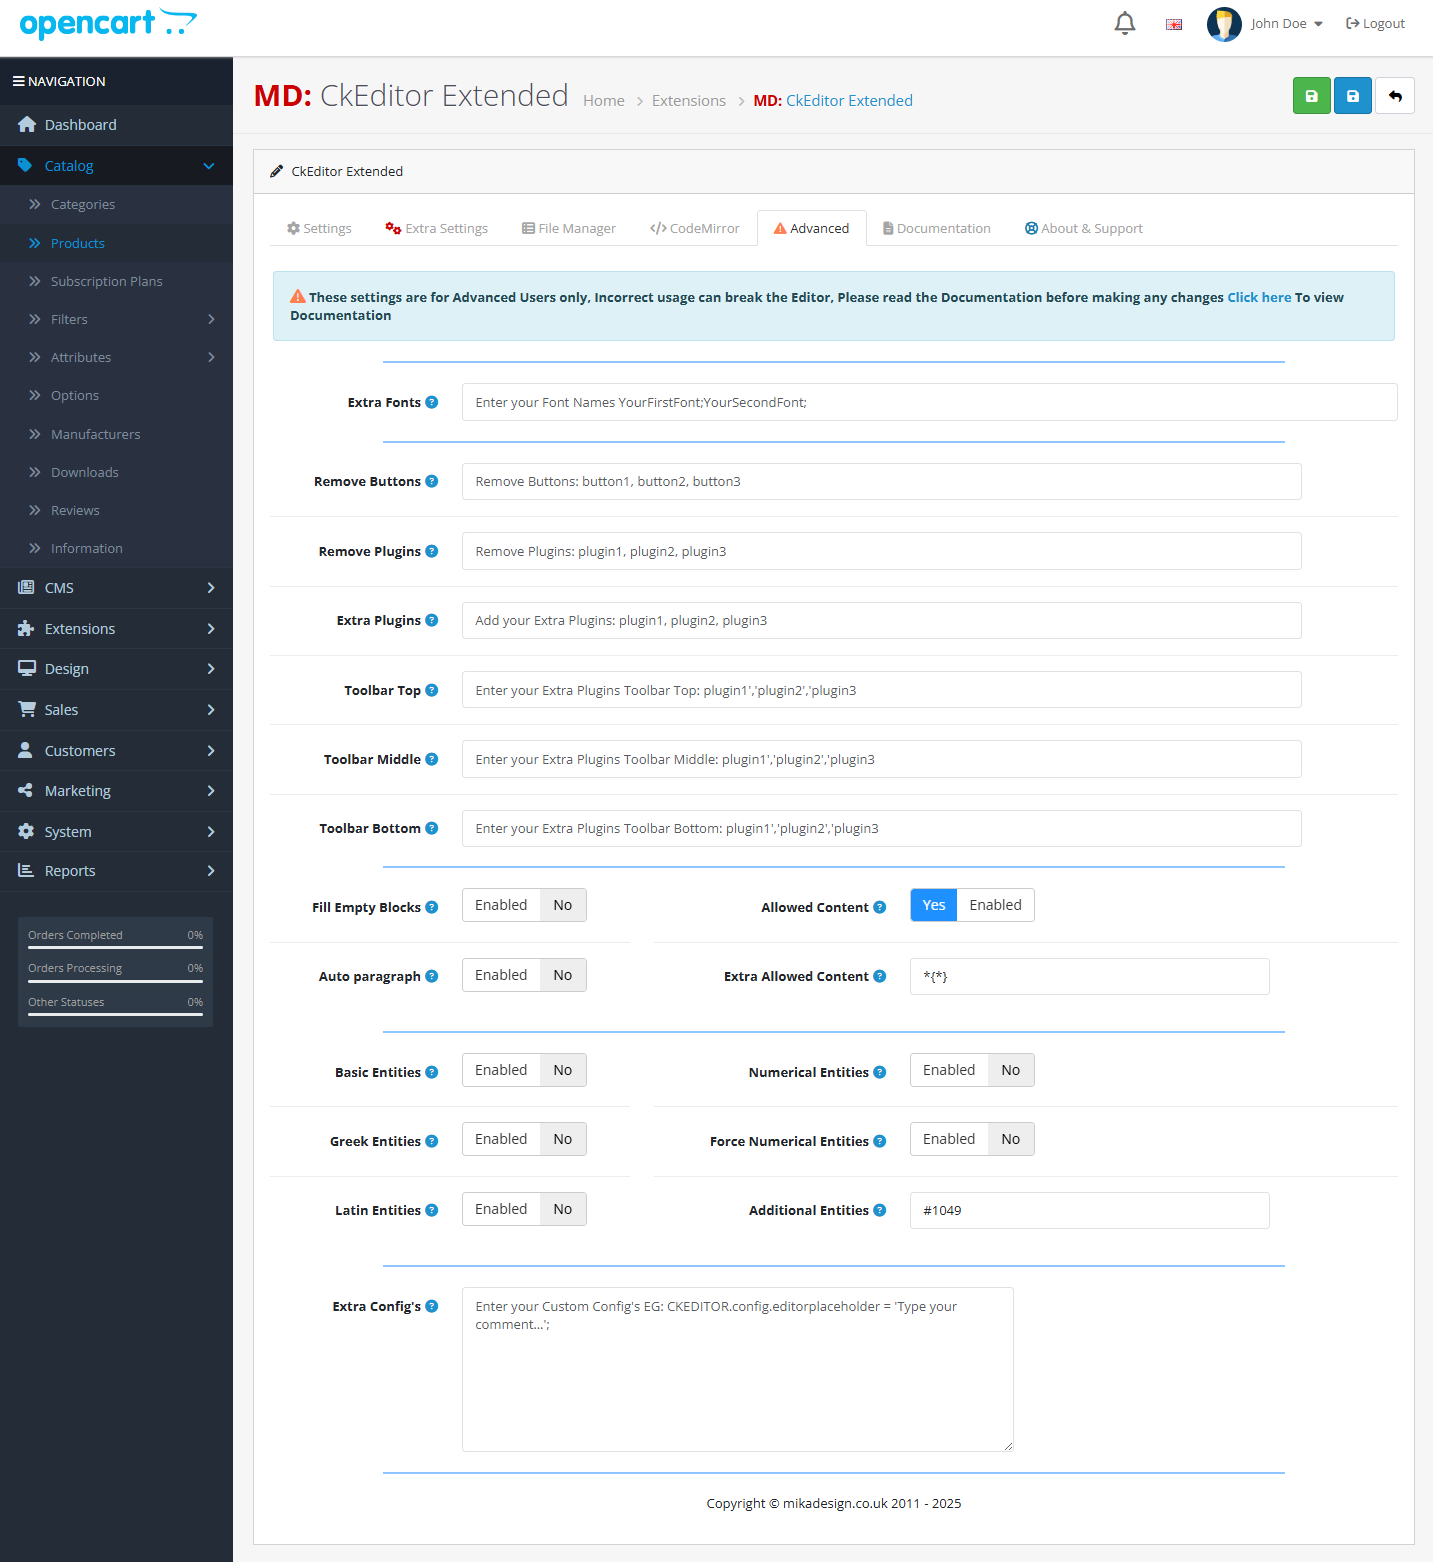Screen dimensions: 1433x1562
Task: Click the Remove Buttons help icon
Action: click(432, 481)
